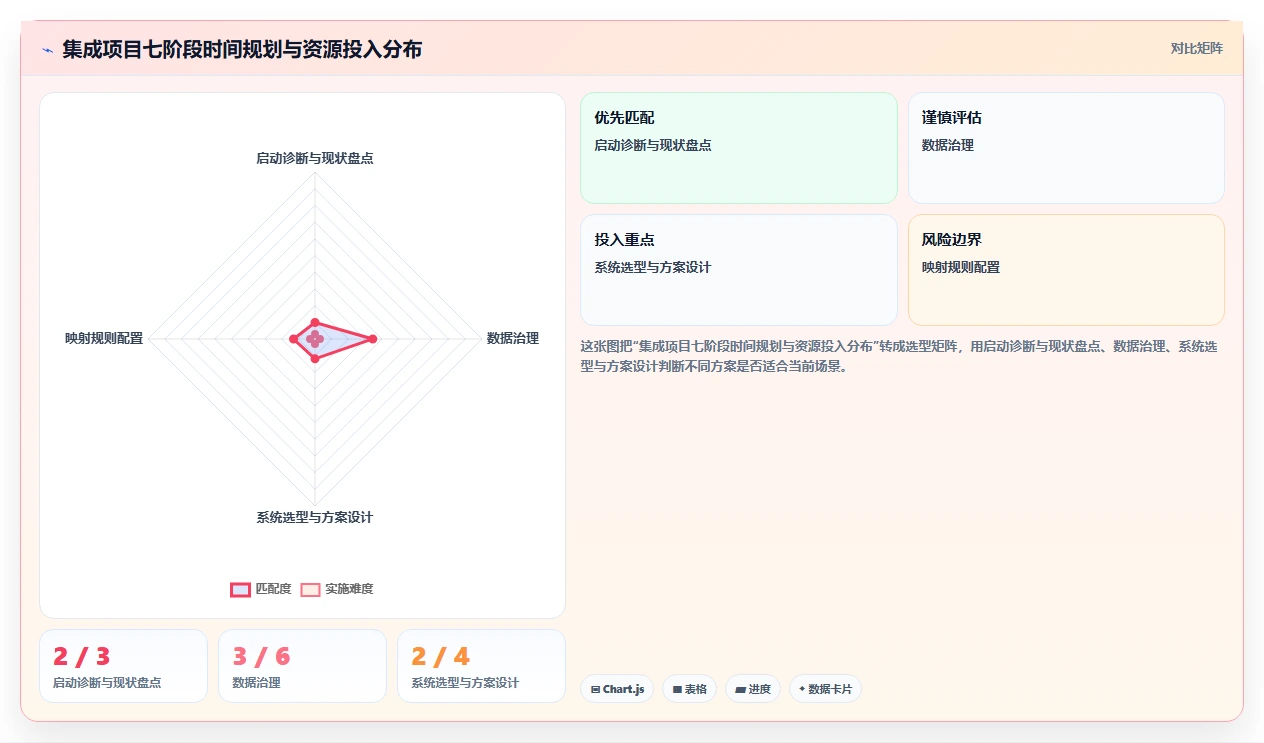Click 映射规则配置 text in 风险边界 card
The image size is (1264, 743).
point(961,267)
